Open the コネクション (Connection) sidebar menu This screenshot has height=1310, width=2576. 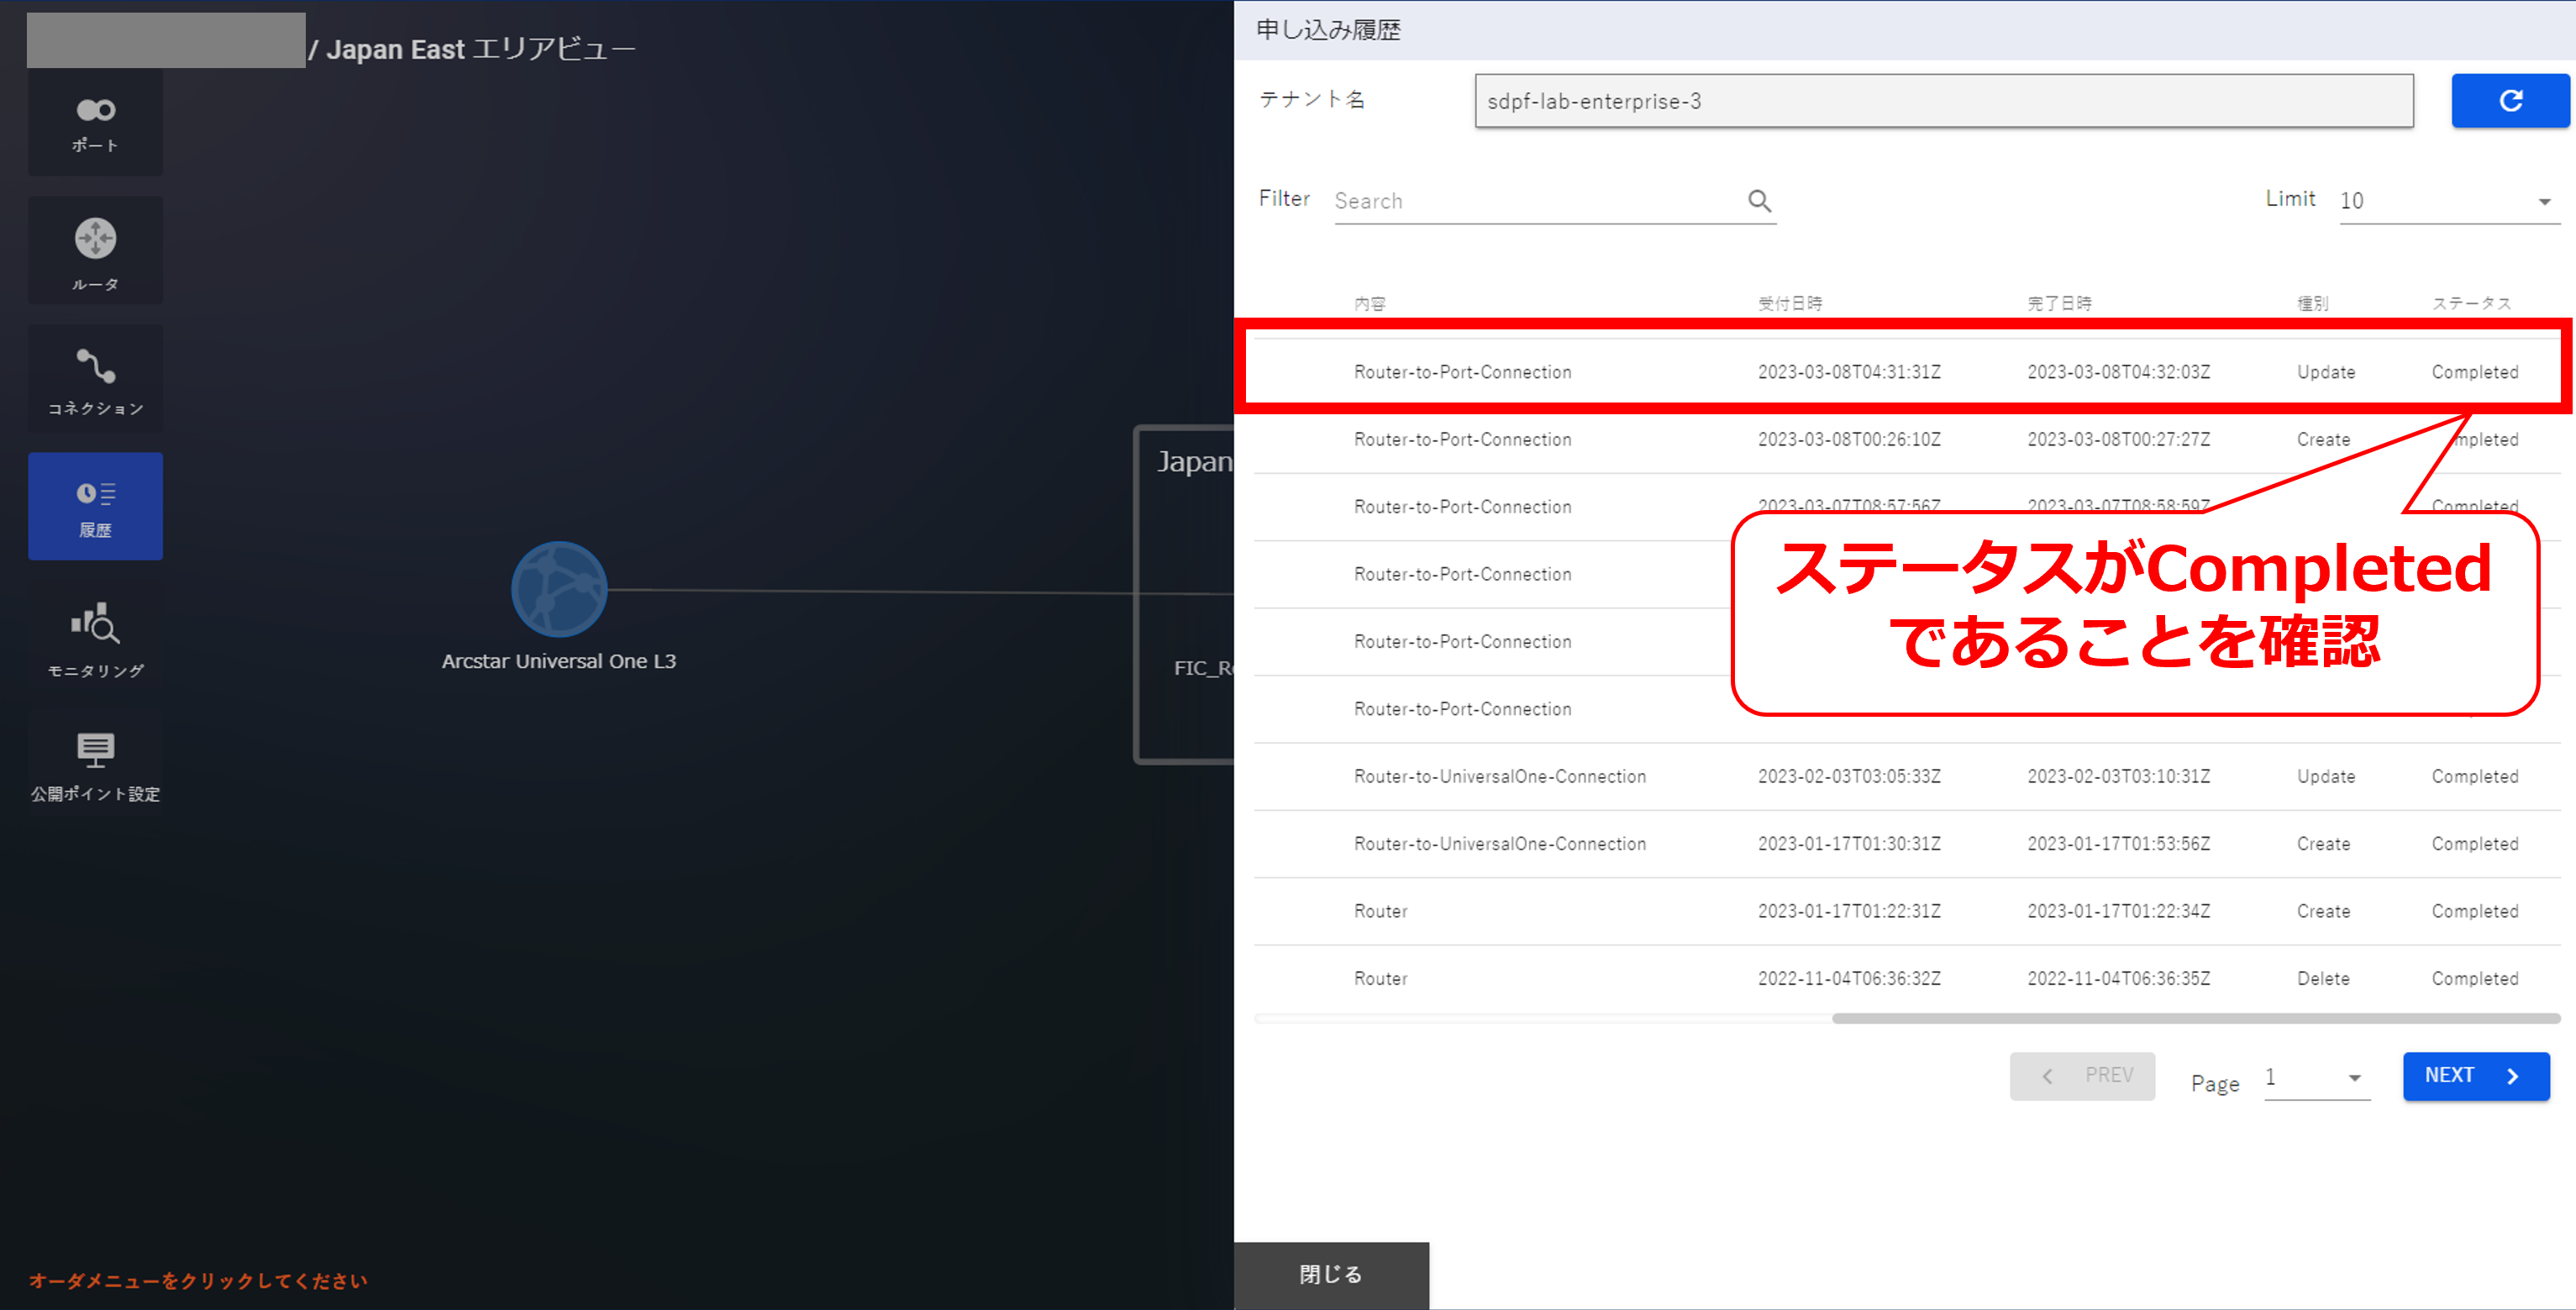pyautogui.click(x=95, y=379)
